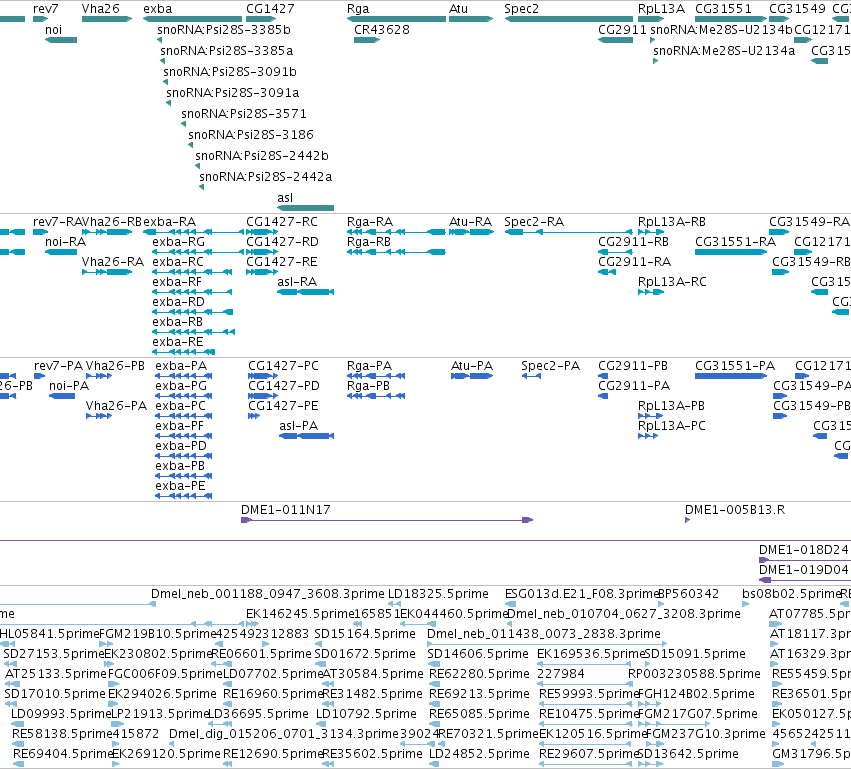
Task: Click the RpL13A-RC transcript label
Action: pyautogui.click(x=672, y=282)
